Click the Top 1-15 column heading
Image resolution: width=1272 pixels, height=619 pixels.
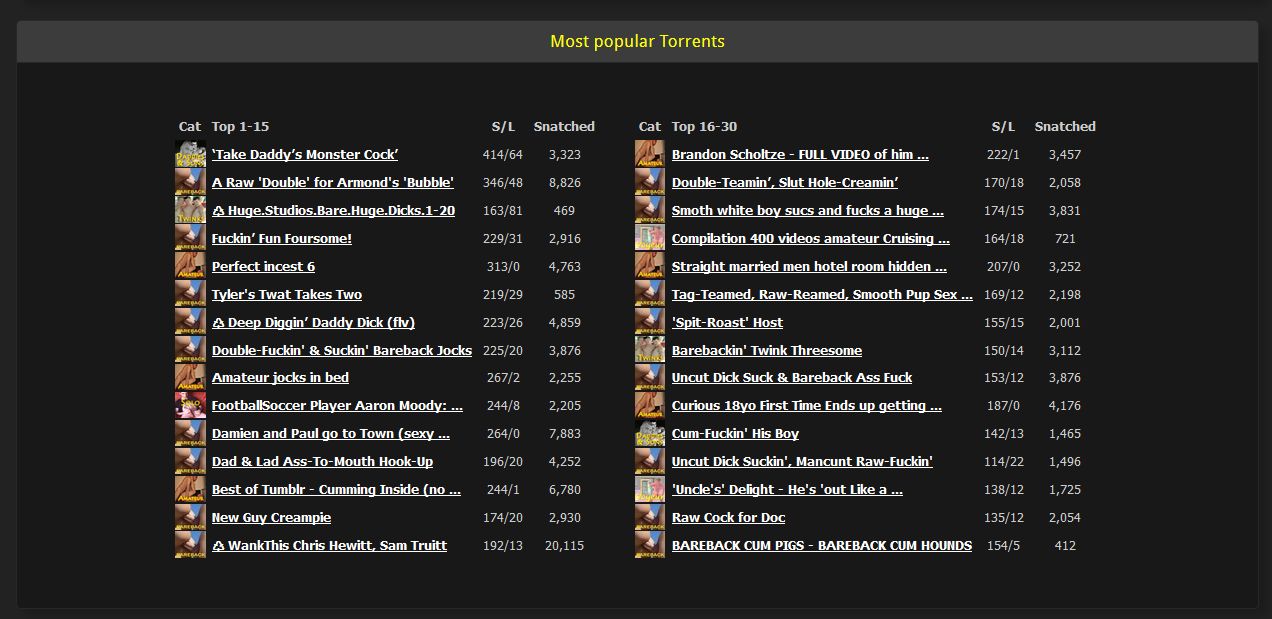coord(240,127)
